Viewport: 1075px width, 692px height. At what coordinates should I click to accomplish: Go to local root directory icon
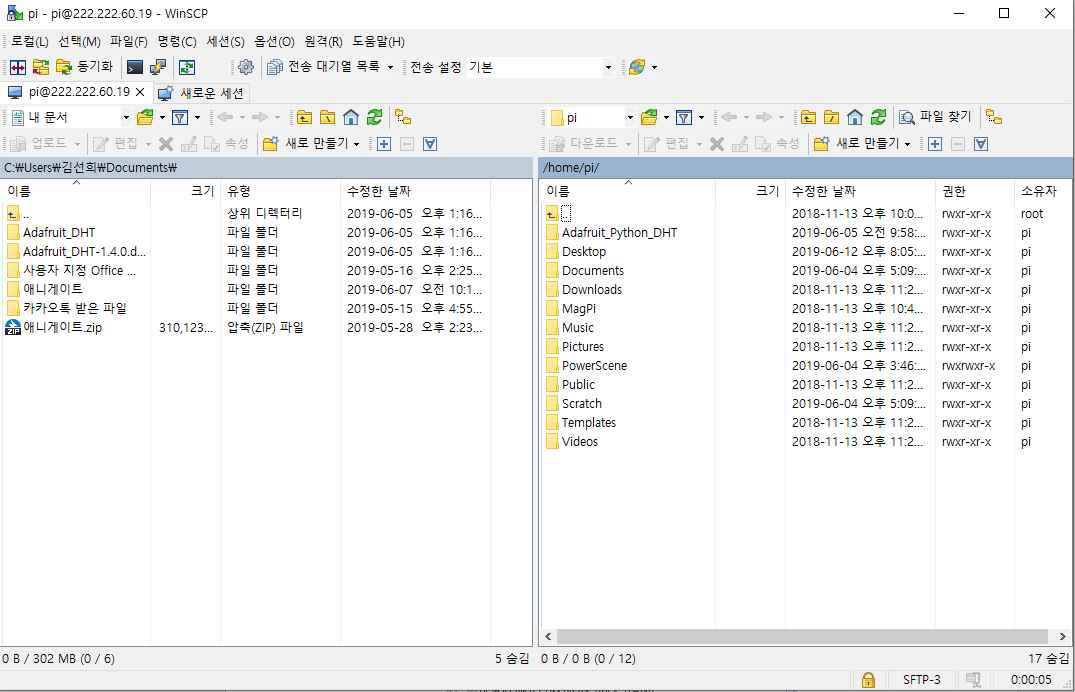click(x=328, y=117)
